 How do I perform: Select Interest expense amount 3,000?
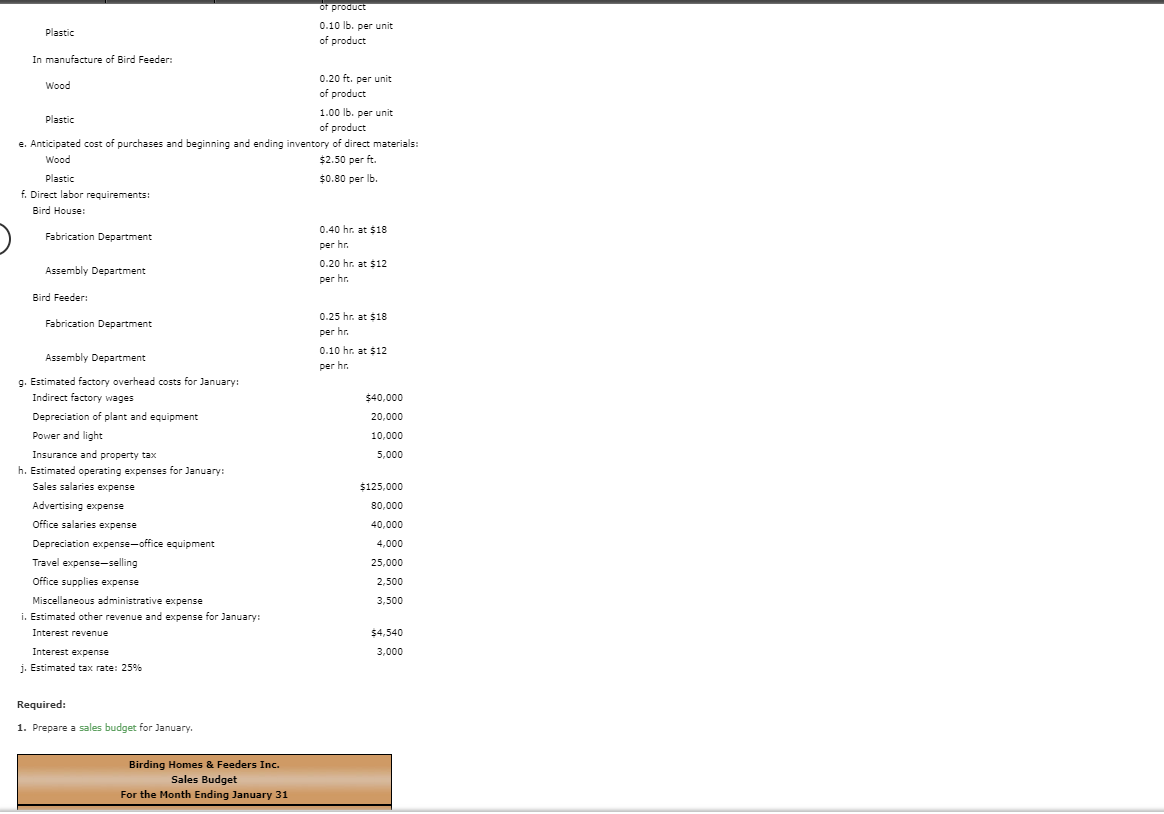[x=390, y=651]
